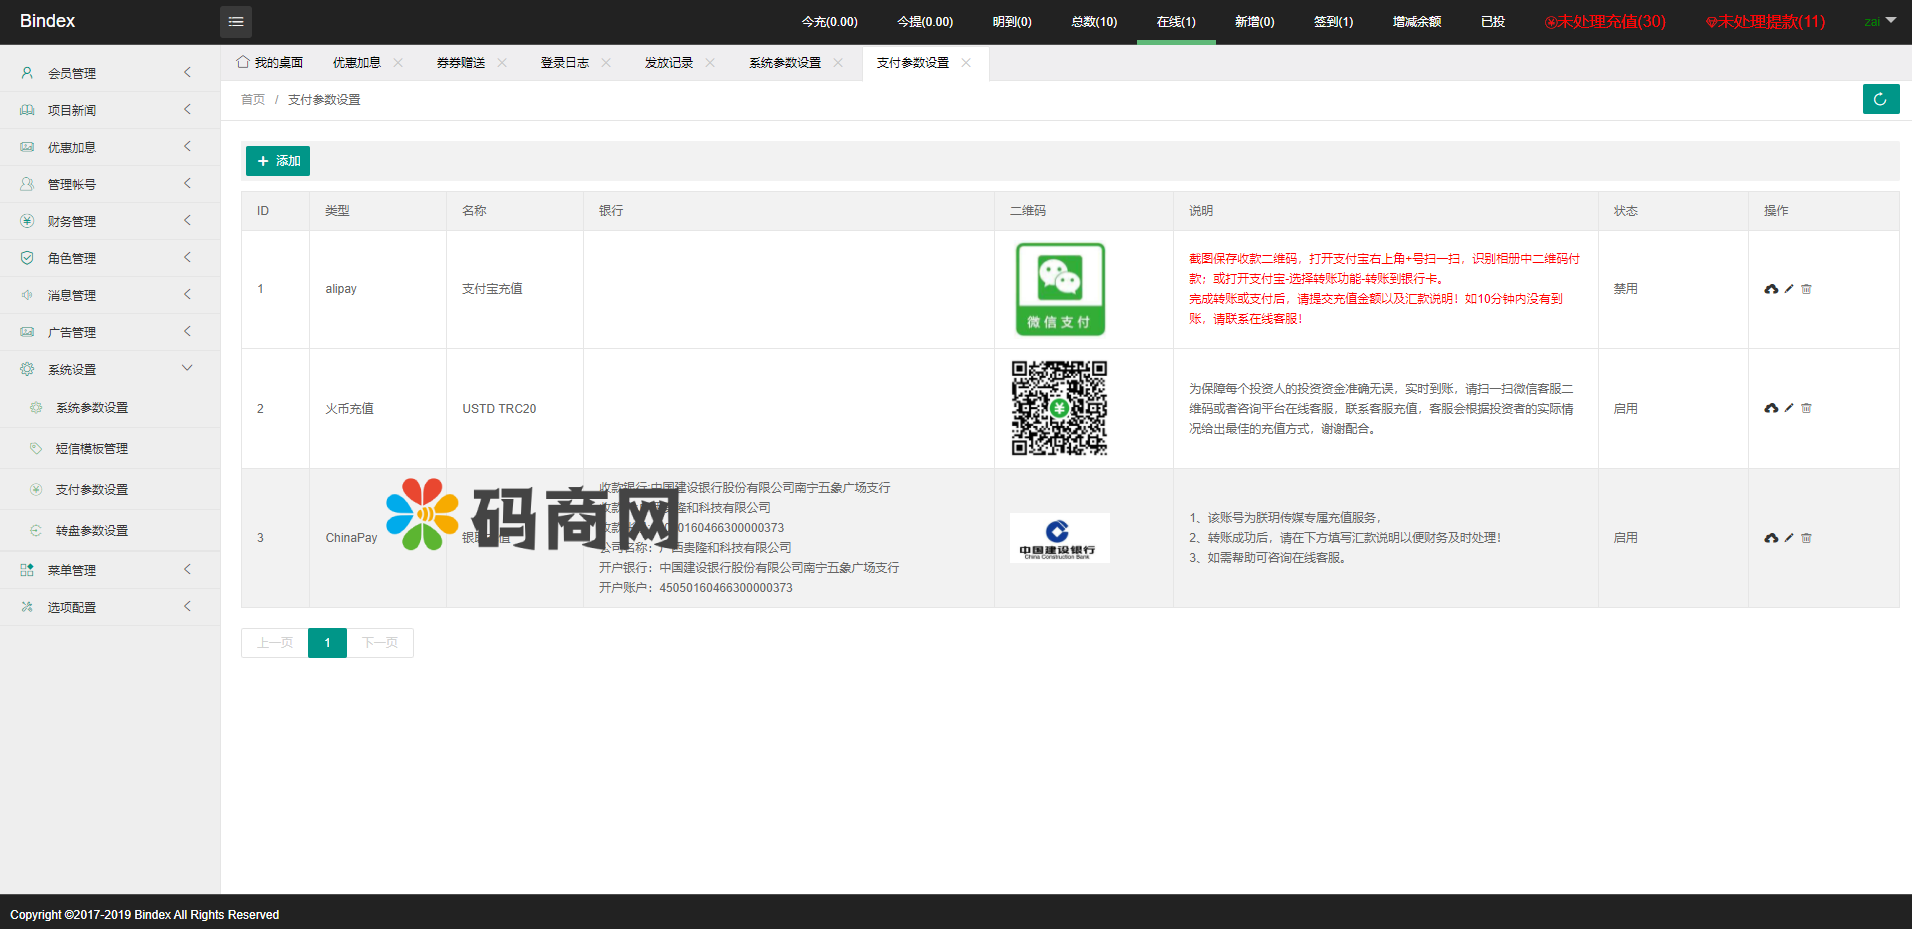Click the home icon on 我的桌面 tab
The width and height of the screenshot is (1912, 929).
[241, 61]
